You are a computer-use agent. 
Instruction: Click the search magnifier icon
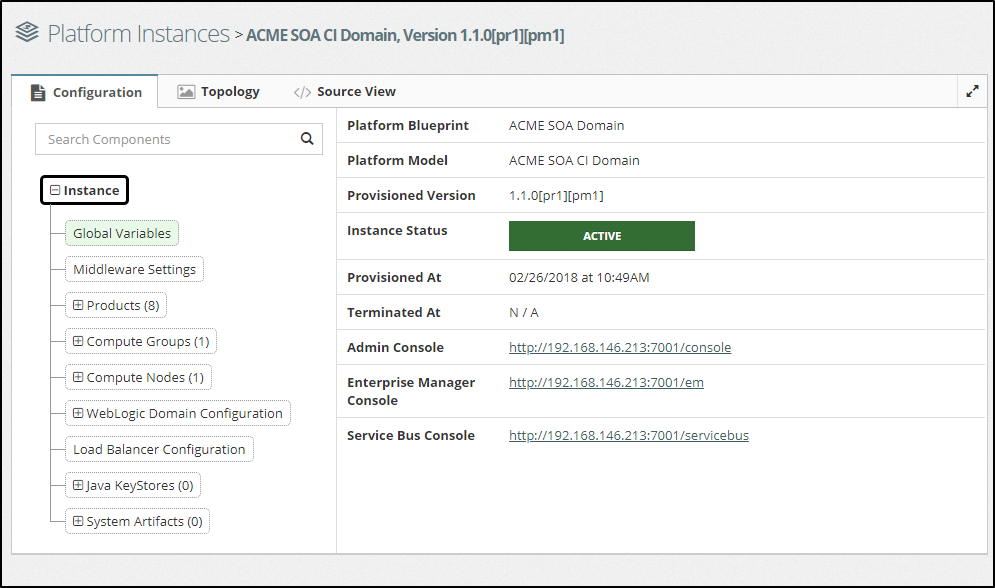[307, 139]
